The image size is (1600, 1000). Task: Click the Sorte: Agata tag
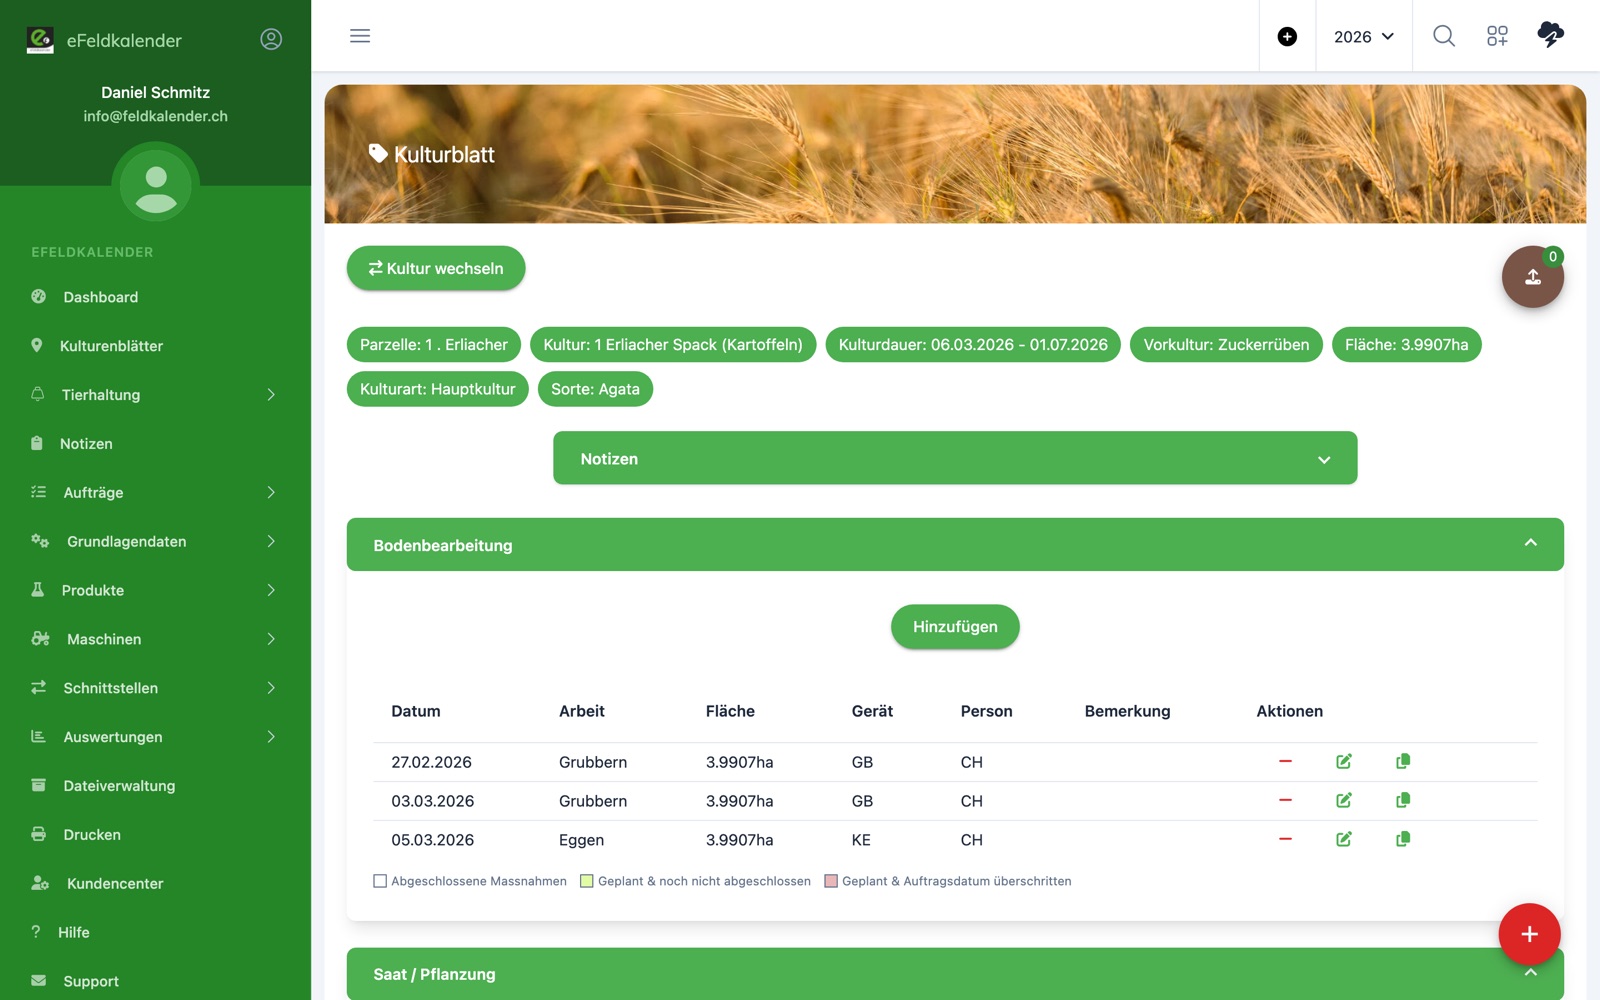pyautogui.click(x=595, y=389)
